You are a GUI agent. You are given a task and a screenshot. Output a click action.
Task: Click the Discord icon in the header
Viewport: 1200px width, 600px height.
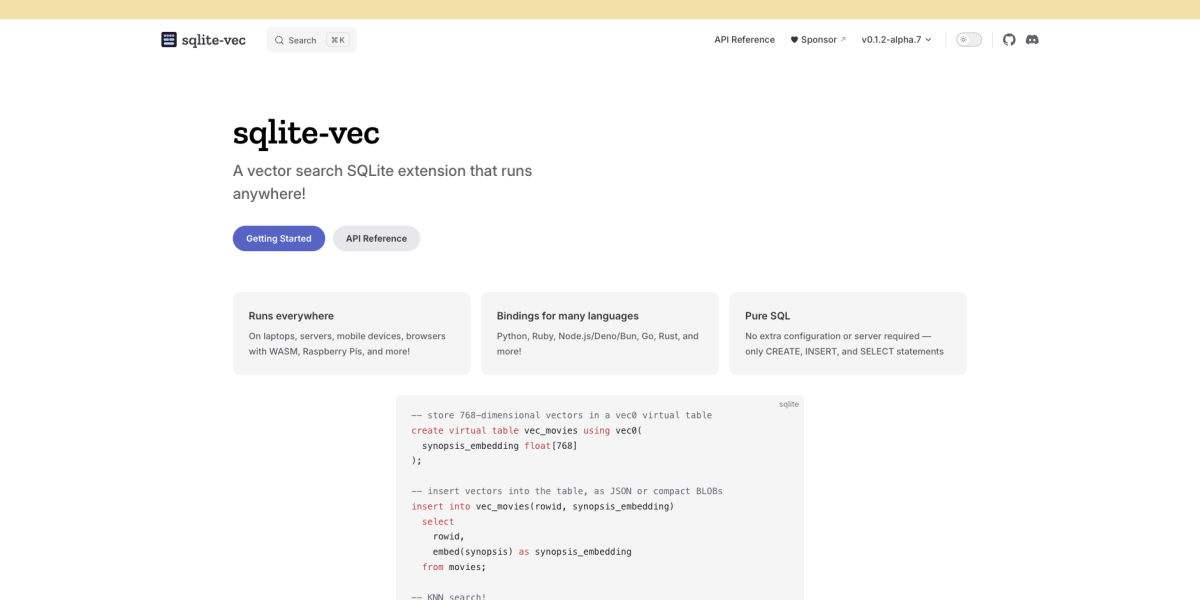coord(1032,39)
